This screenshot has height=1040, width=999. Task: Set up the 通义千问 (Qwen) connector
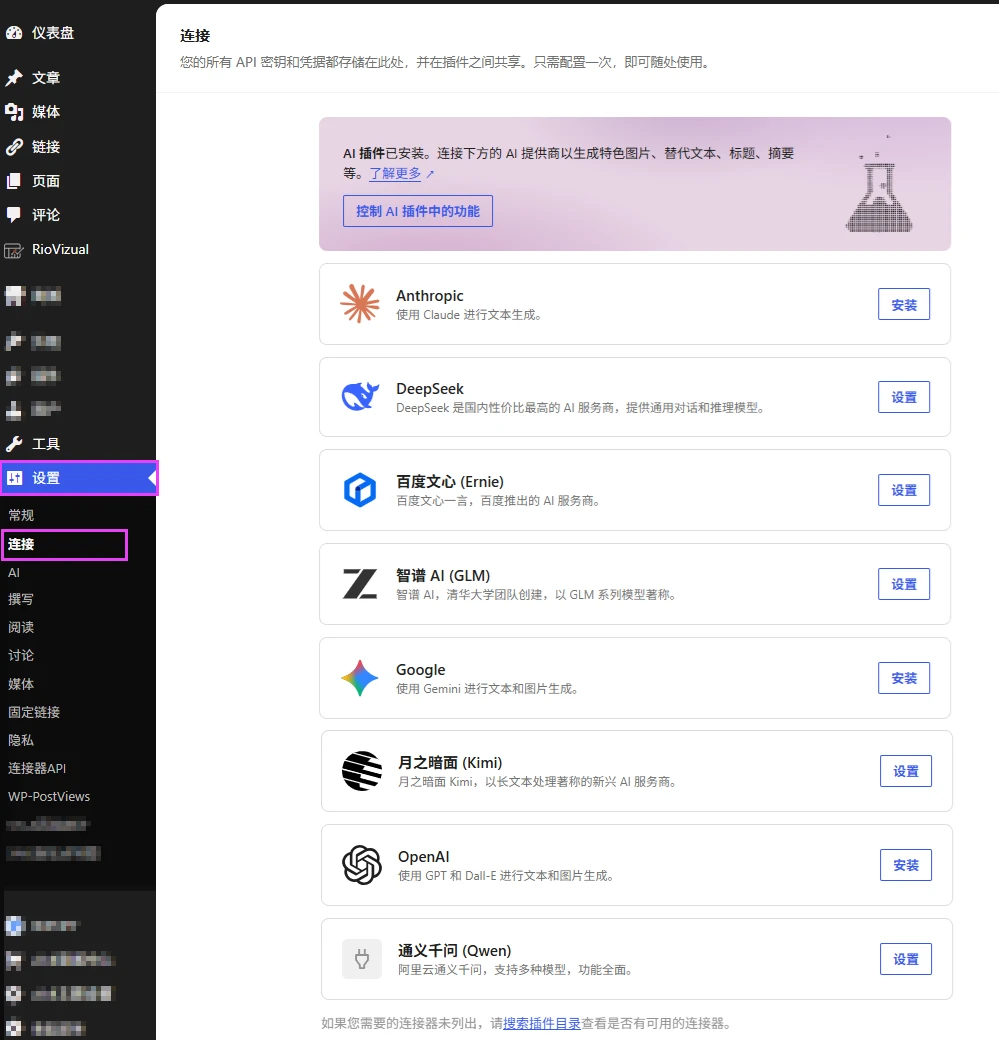pyautogui.click(x=905, y=959)
